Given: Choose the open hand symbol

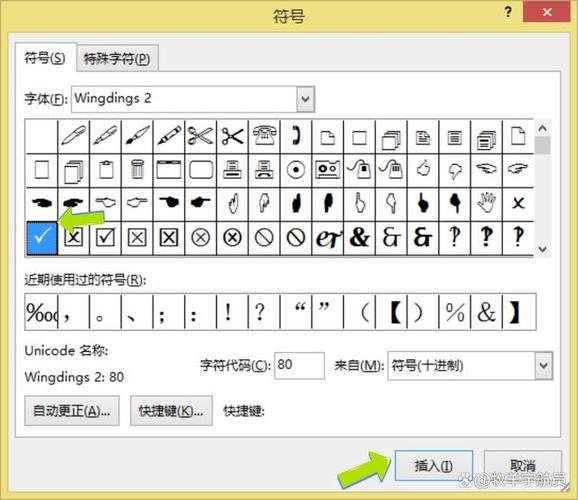Looking at the screenshot, I should (x=486, y=204).
